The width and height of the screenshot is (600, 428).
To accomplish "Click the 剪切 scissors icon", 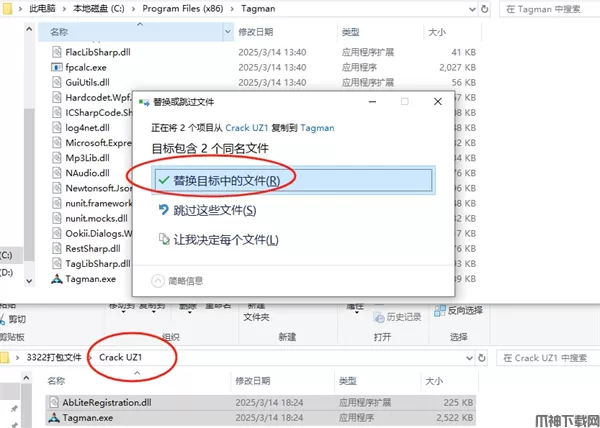I will tap(3, 319).
